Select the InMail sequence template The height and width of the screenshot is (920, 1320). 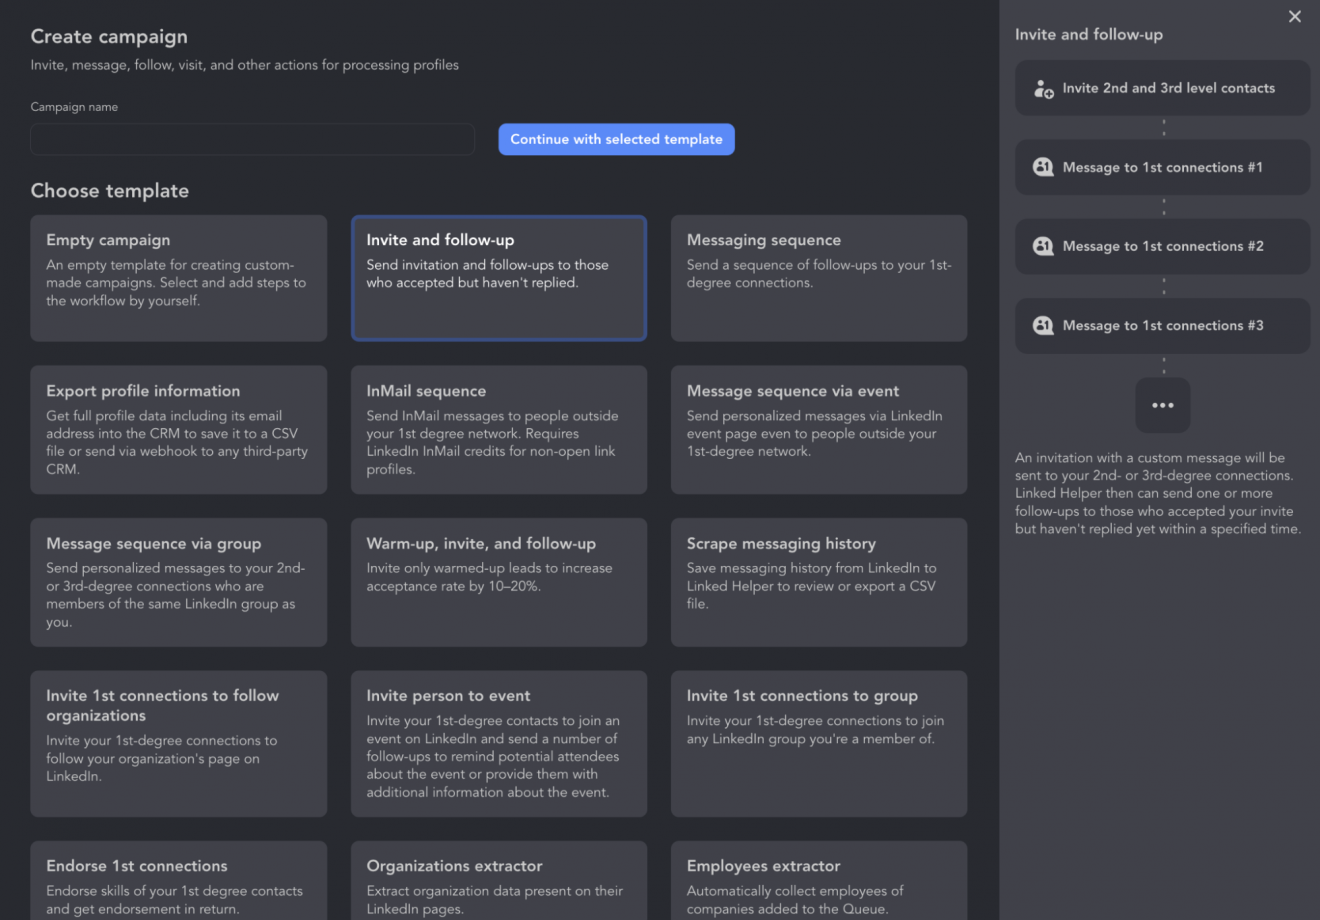[x=498, y=430]
